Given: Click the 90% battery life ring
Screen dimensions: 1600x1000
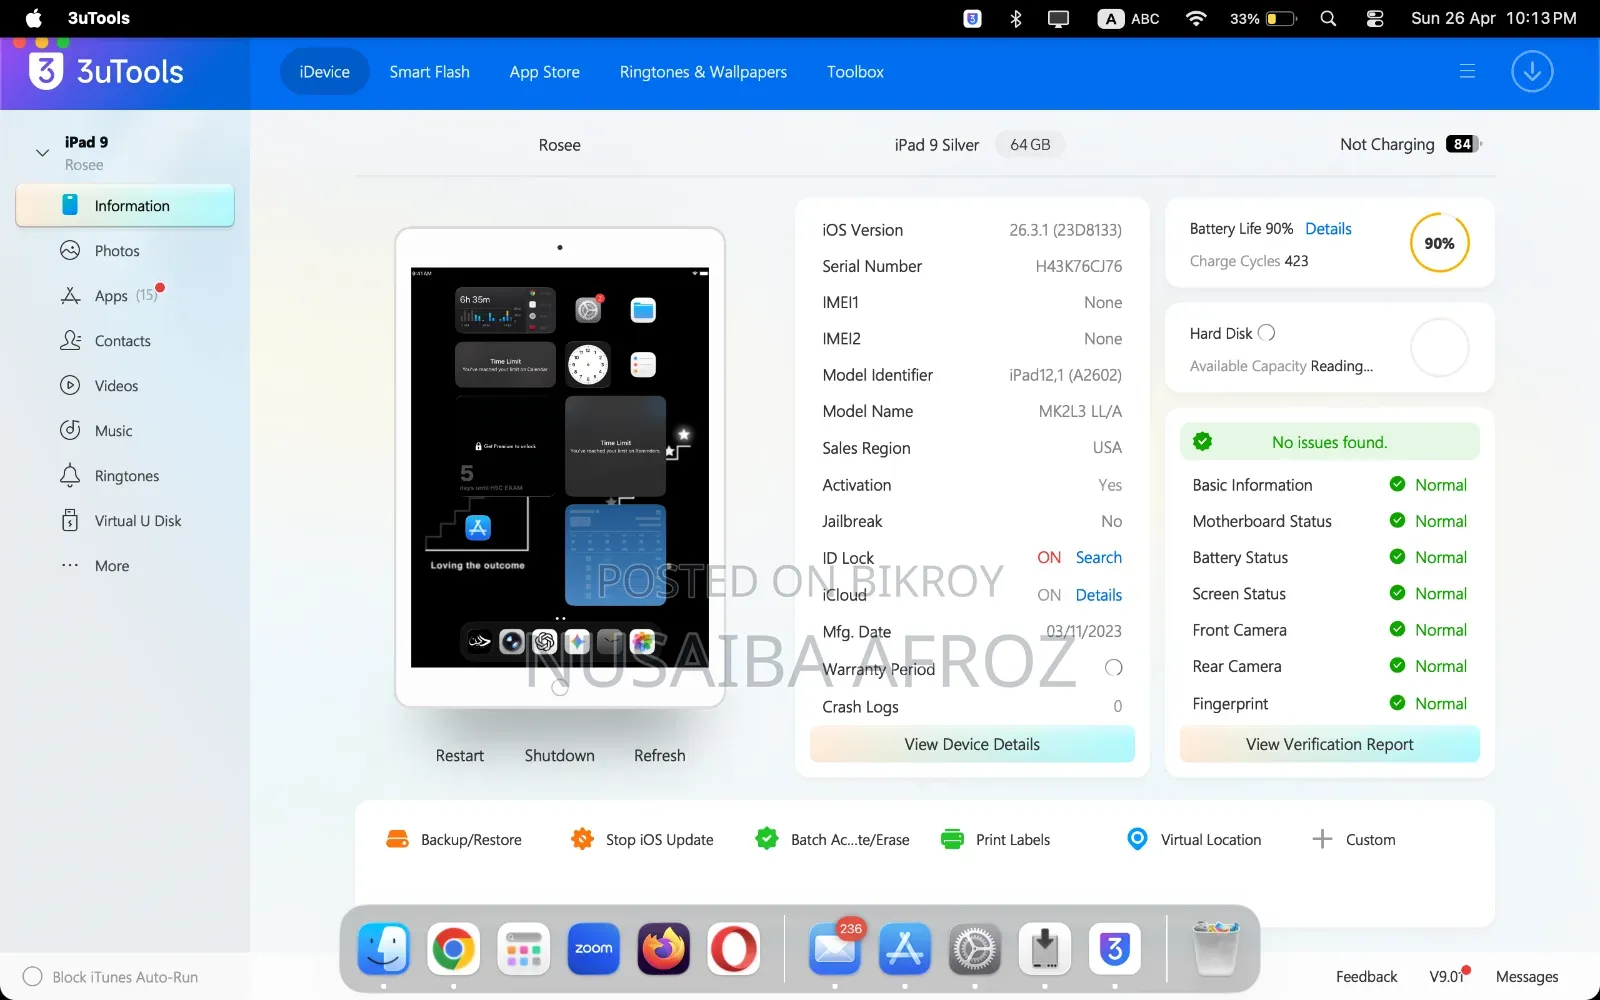Looking at the screenshot, I should pyautogui.click(x=1439, y=243).
